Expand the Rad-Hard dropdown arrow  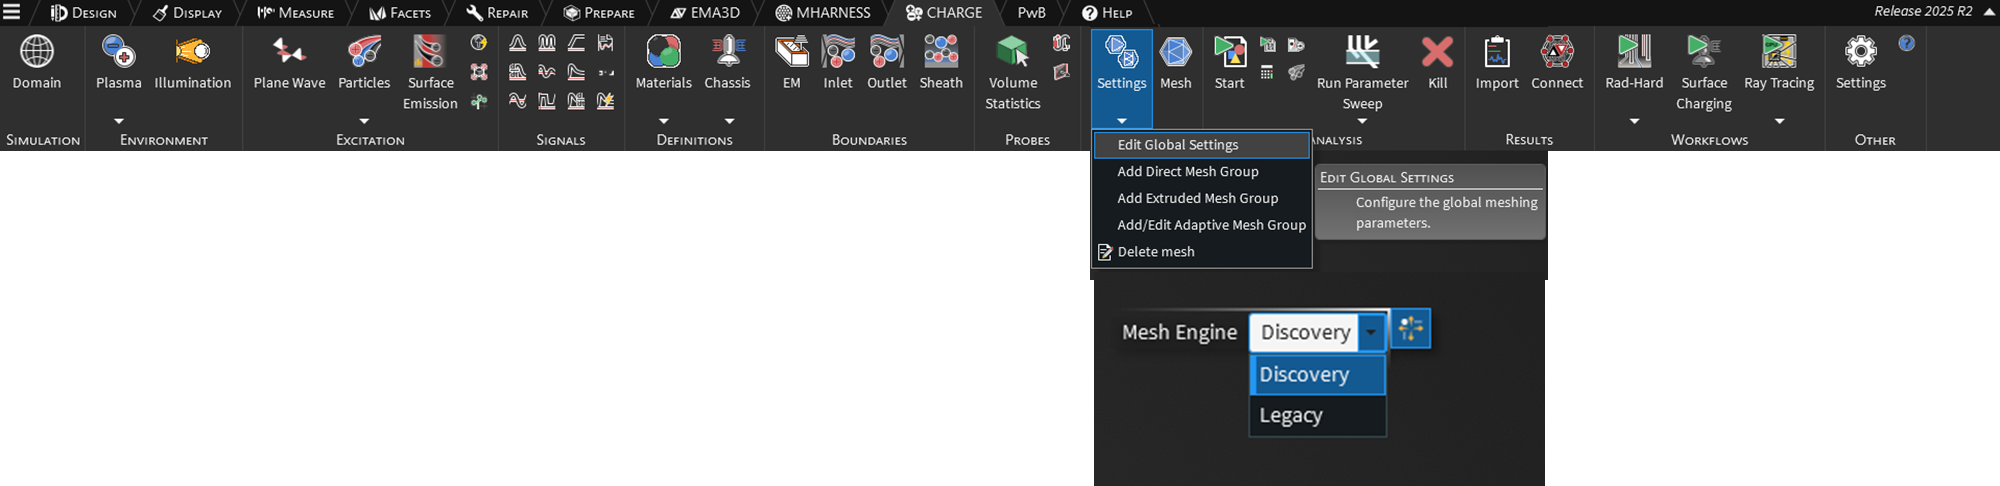(1634, 121)
